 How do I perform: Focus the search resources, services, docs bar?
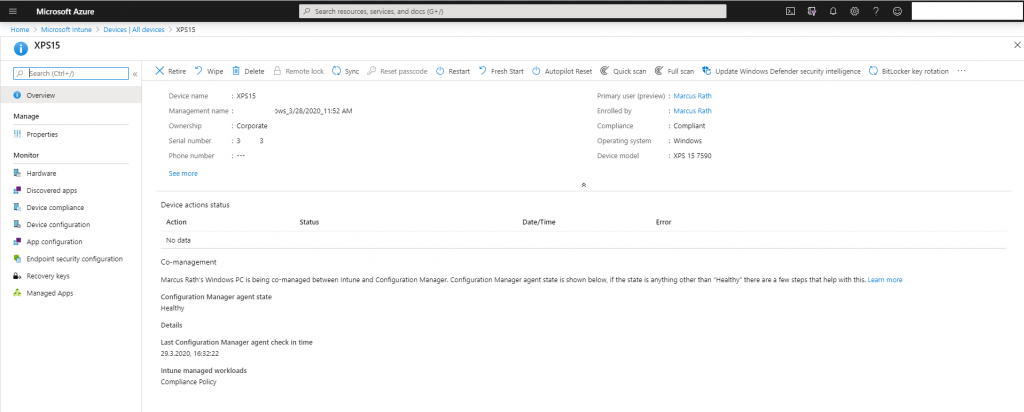pyautogui.click(x=512, y=11)
